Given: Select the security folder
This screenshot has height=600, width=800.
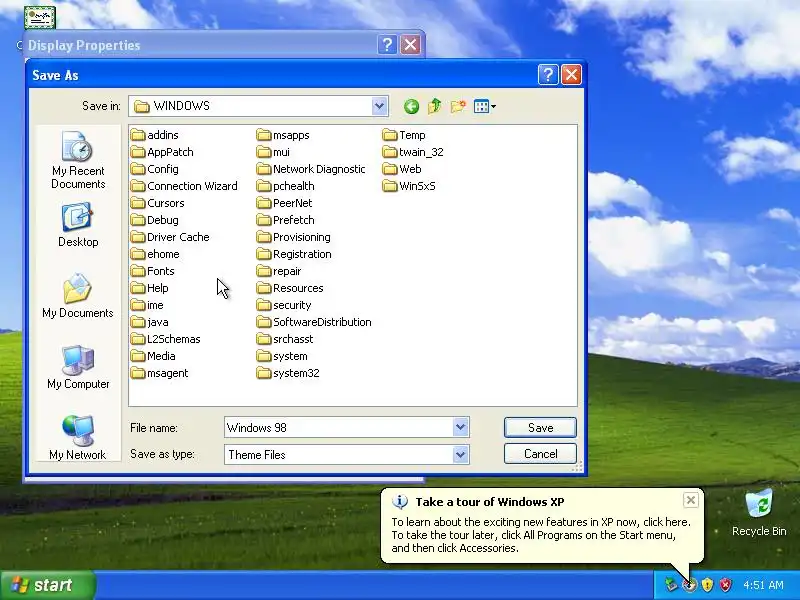Looking at the screenshot, I should (284, 305).
